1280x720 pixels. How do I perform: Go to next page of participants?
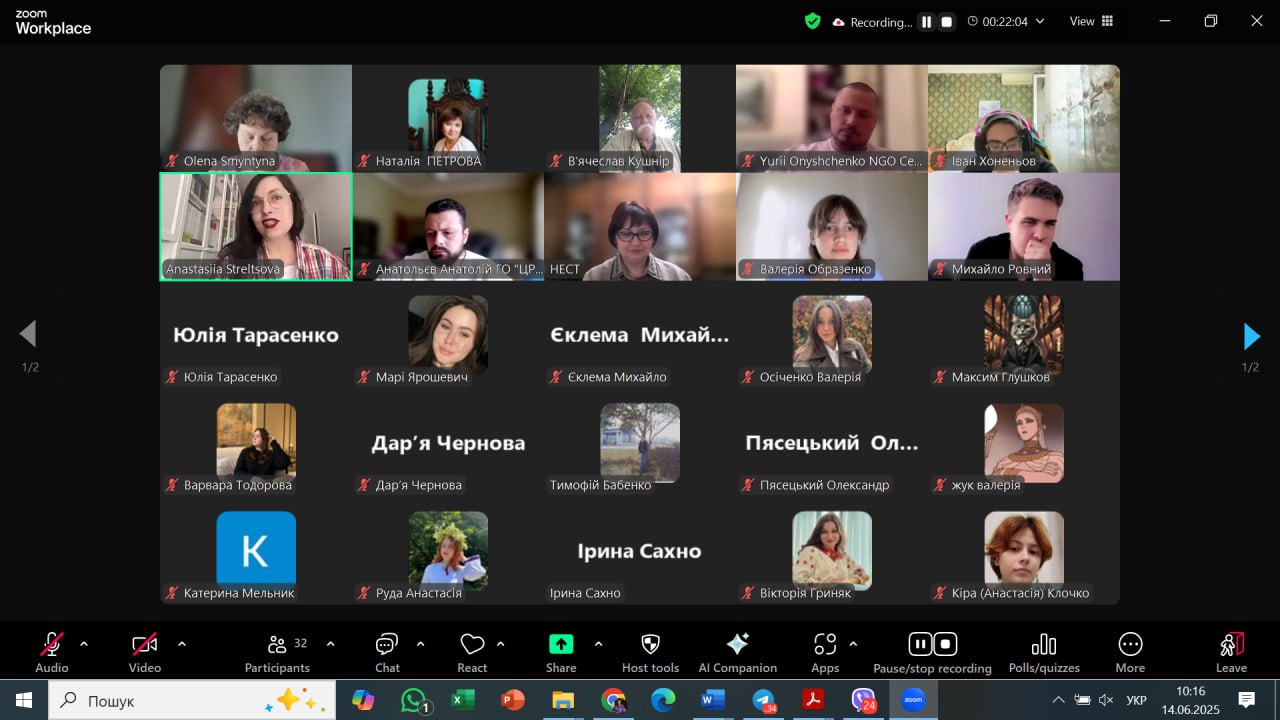[x=1251, y=336]
